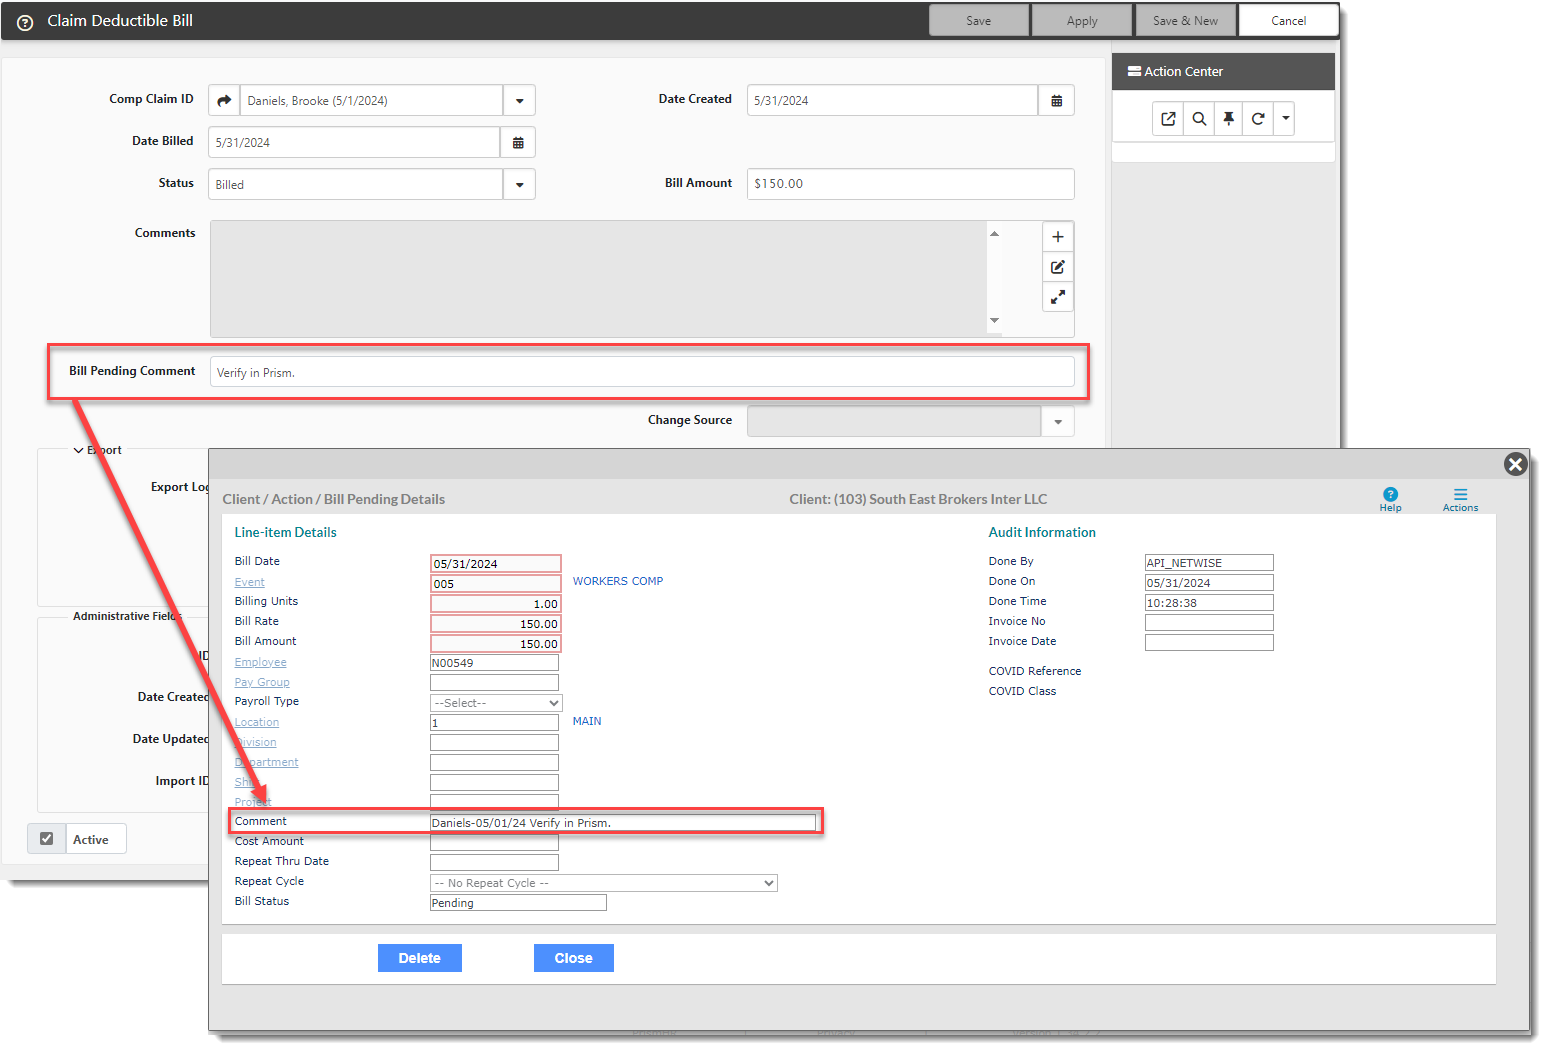Click into the Bill Pending Comment field

641,372
